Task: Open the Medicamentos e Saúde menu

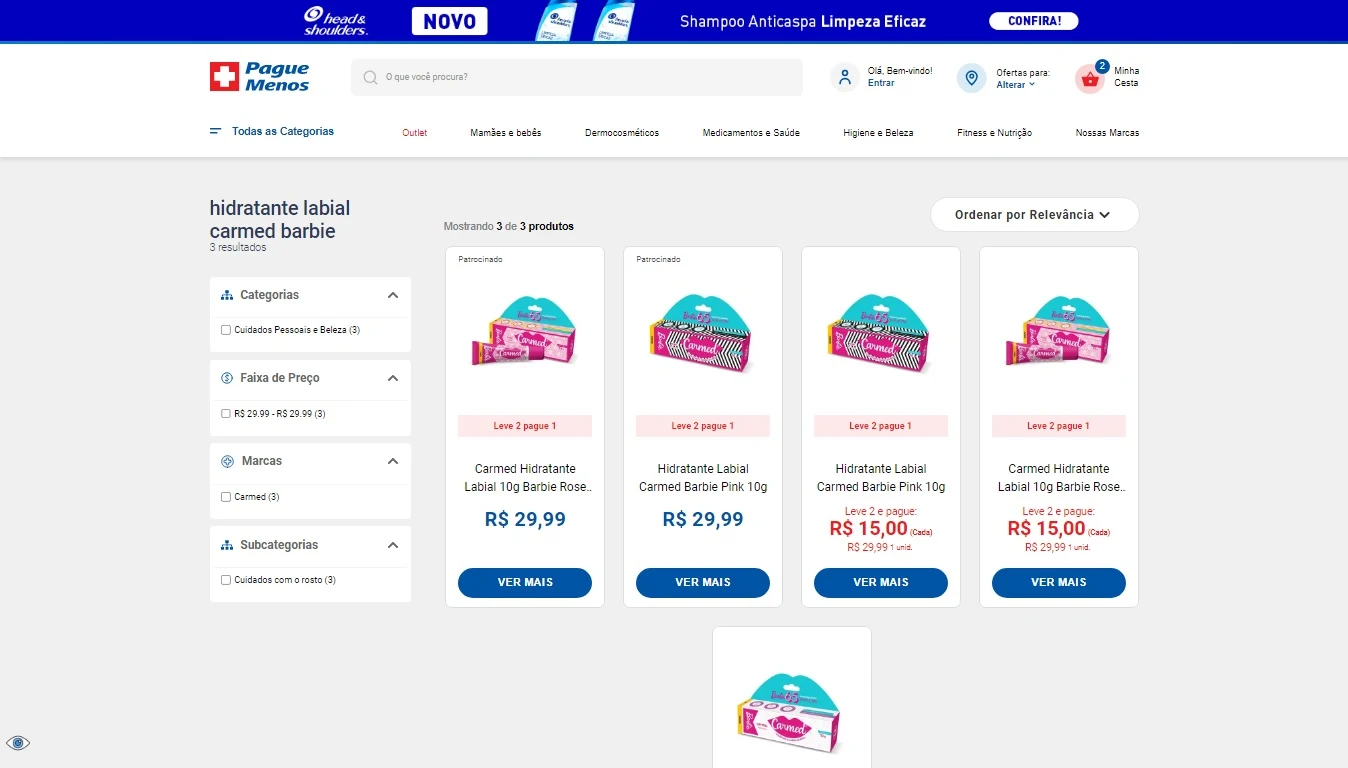Action: click(x=751, y=133)
